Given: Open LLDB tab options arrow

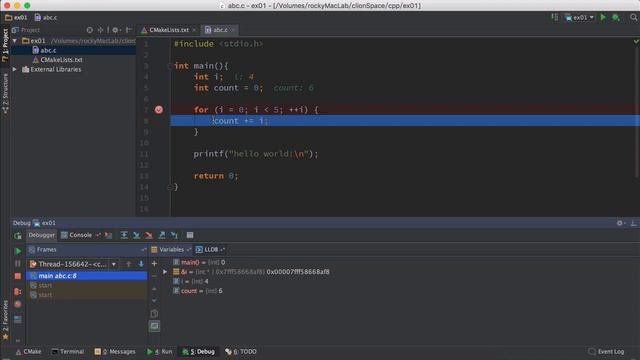Looking at the screenshot, I should (222, 249).
